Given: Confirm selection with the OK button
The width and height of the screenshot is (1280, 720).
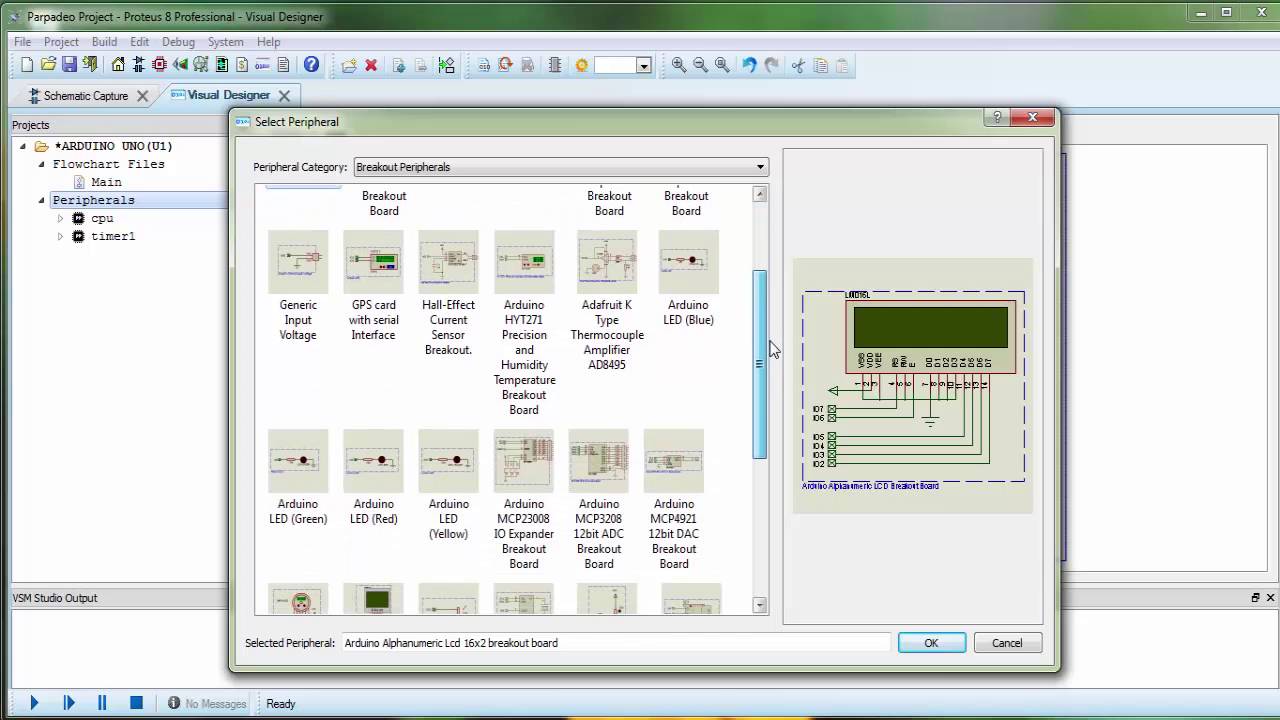Looking at the screenshot, I should point(931,643).
